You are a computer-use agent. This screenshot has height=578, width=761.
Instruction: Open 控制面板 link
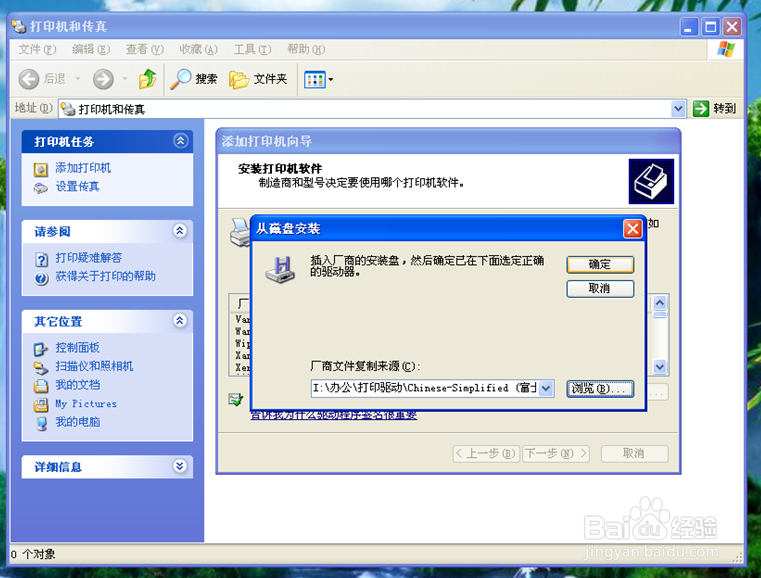pyautogui.click(x=77, y=347)
